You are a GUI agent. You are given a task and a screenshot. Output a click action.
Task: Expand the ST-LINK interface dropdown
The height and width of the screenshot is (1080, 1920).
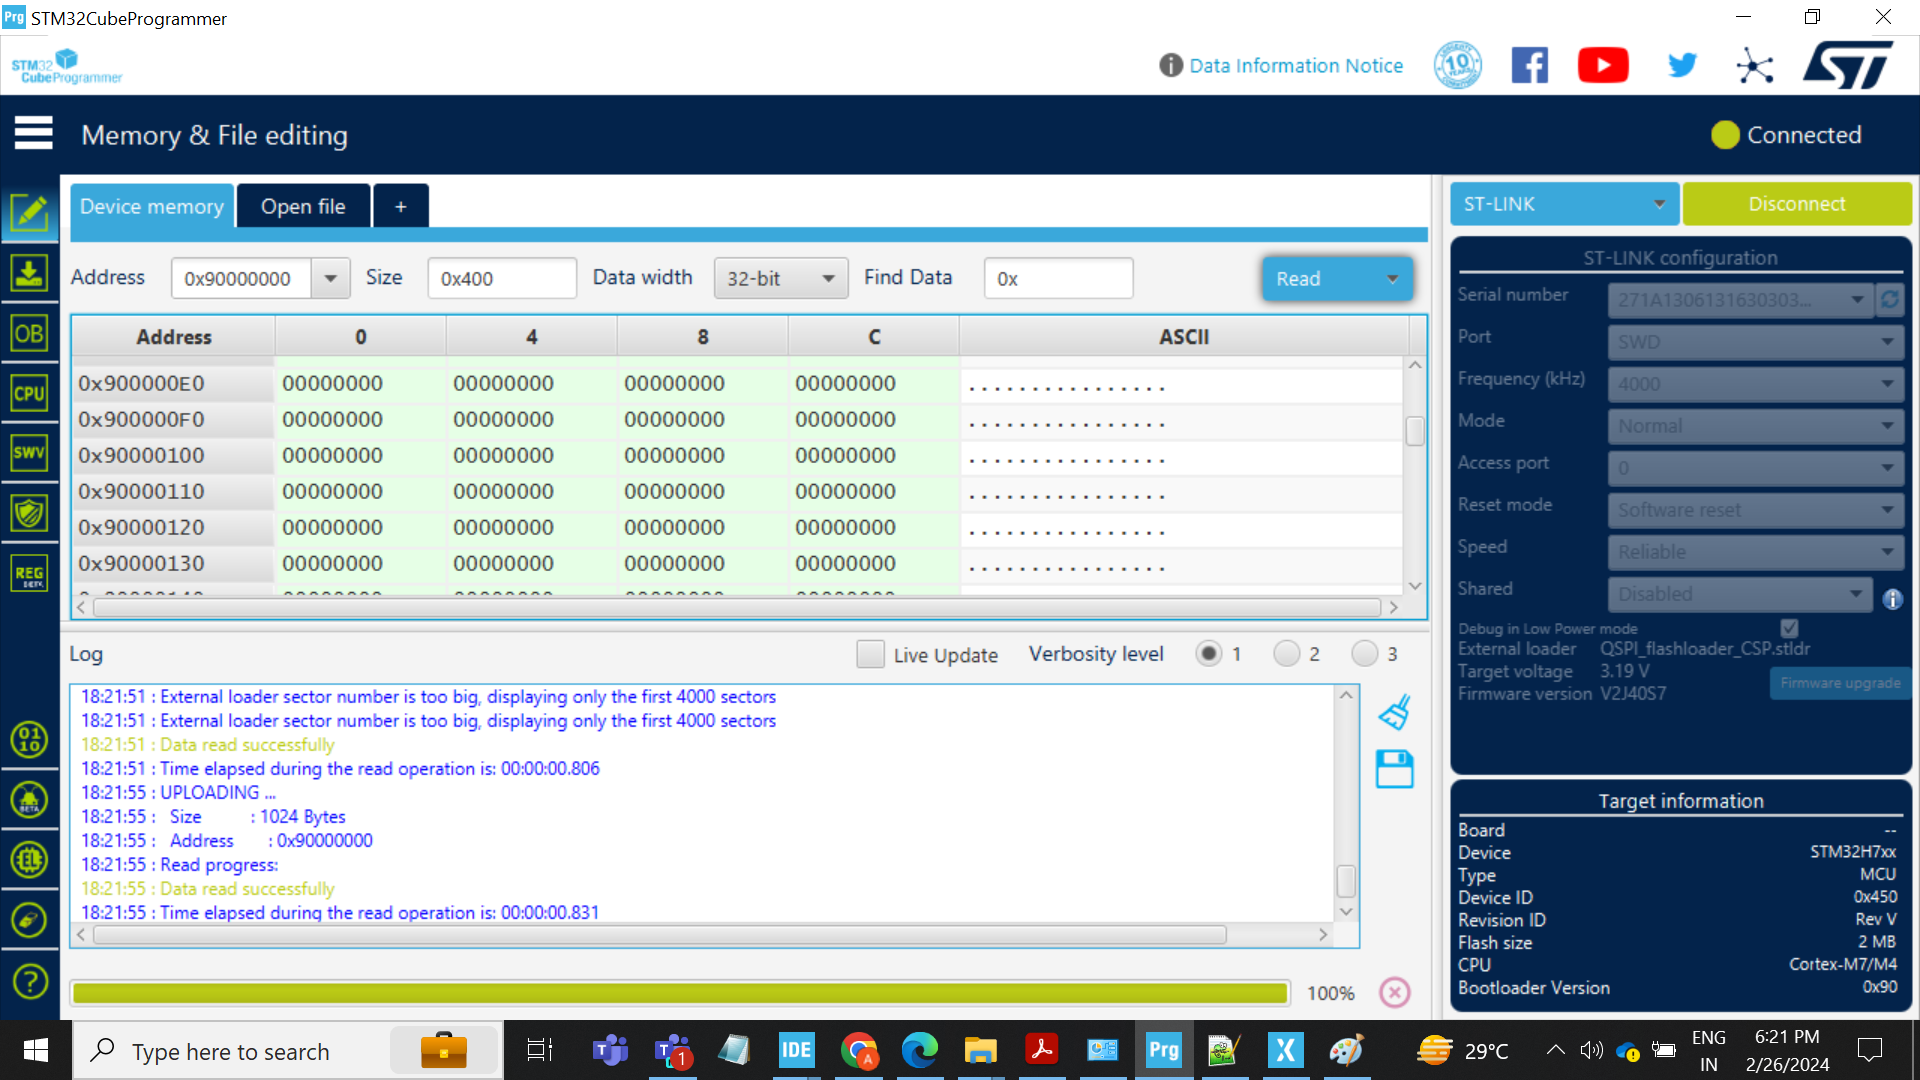tap(1564, 204)
